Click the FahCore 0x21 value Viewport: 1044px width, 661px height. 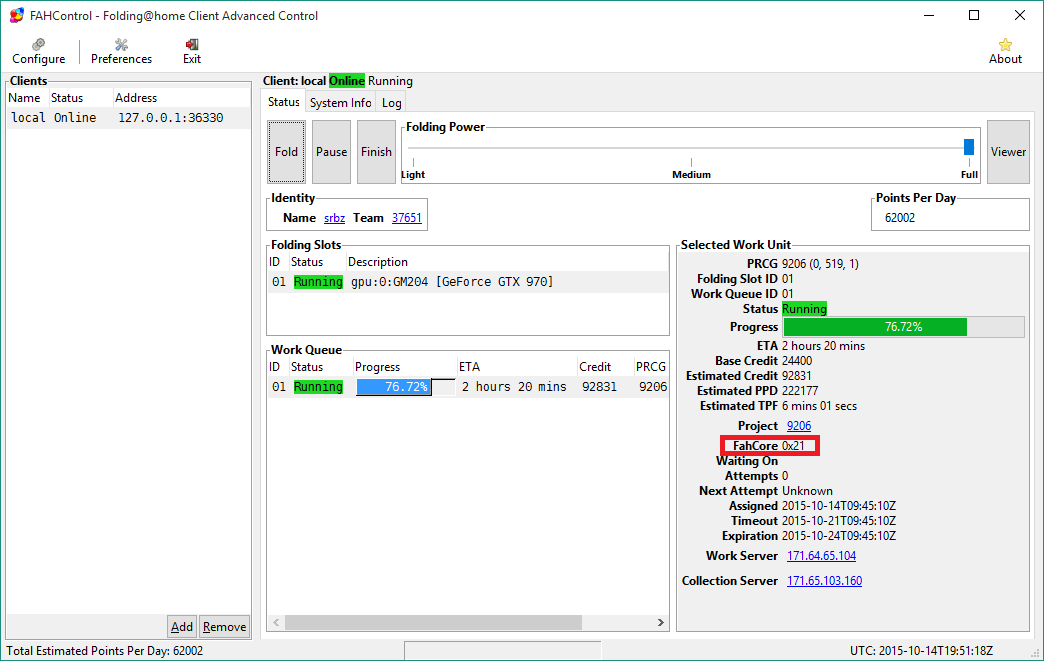pos(793,445)
